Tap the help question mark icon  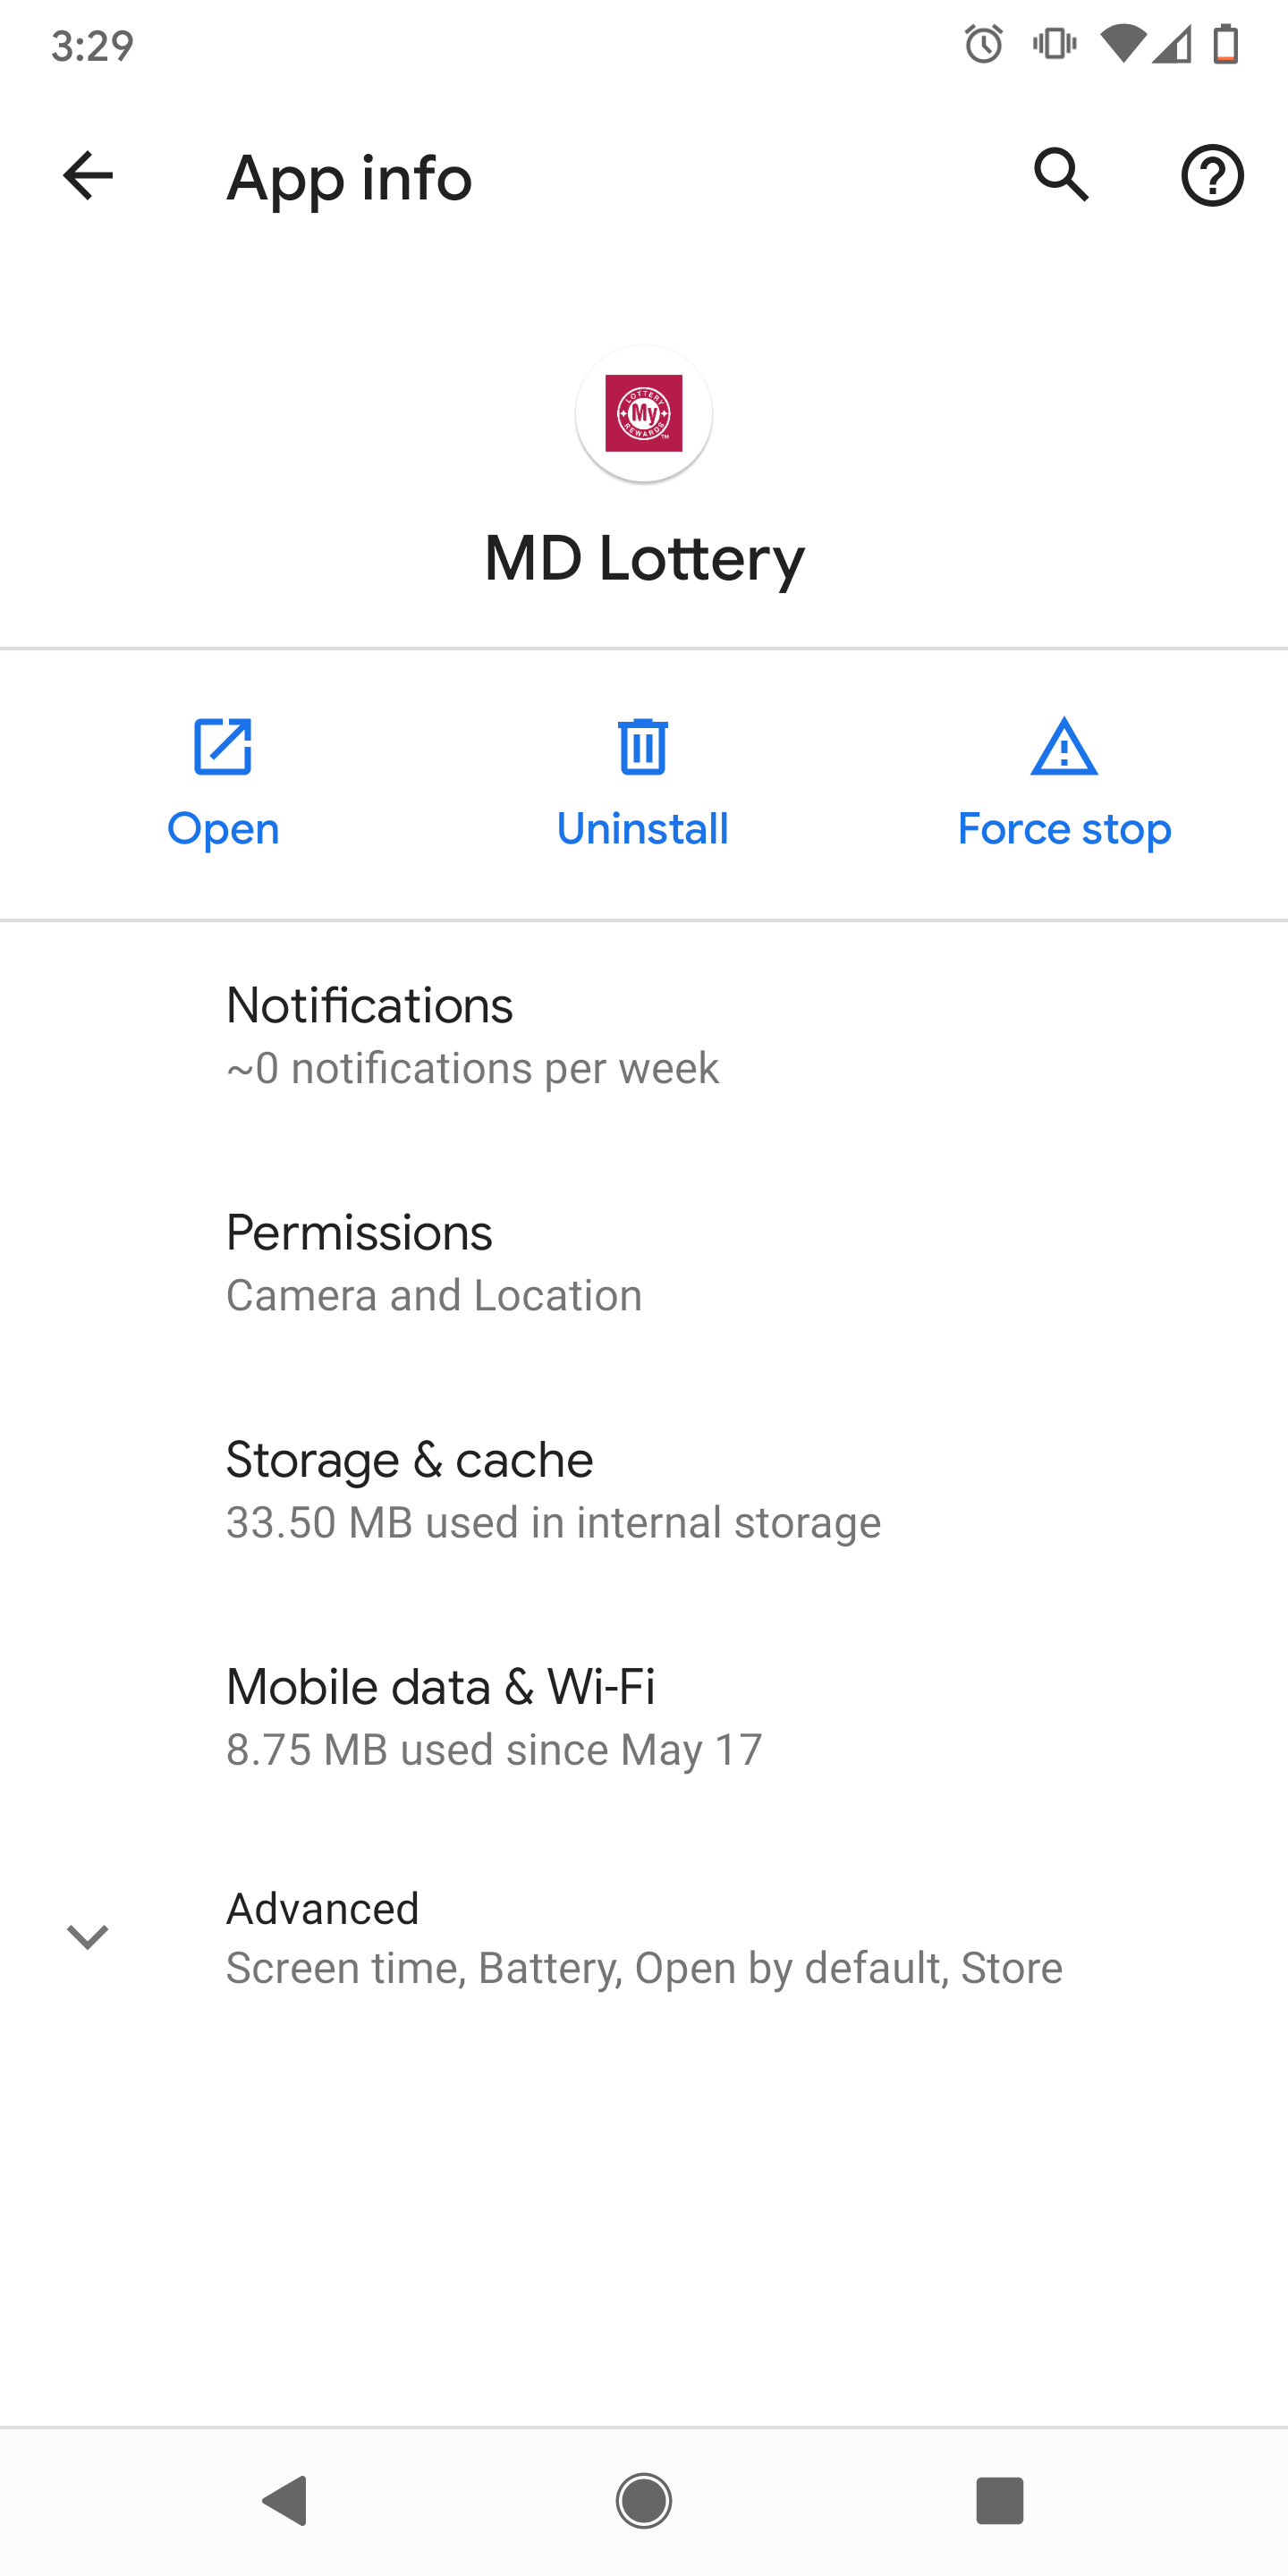click(x=1212, y=176)
